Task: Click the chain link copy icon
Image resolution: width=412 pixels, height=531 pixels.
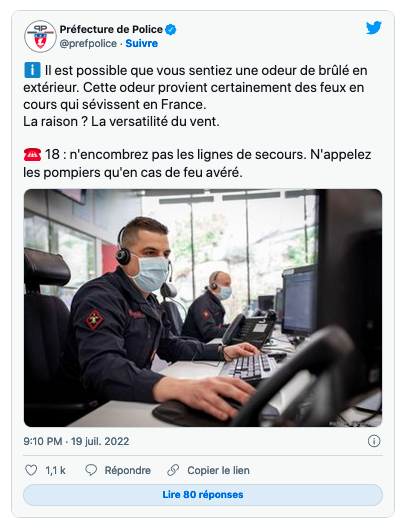Action: tap(173, 470)
